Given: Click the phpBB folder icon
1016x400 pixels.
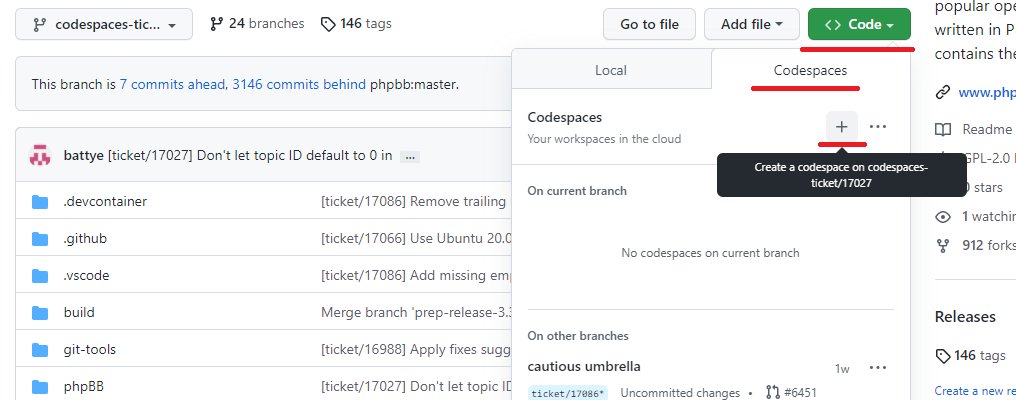Looking at the screenshot, I should (x=40, y=388).
